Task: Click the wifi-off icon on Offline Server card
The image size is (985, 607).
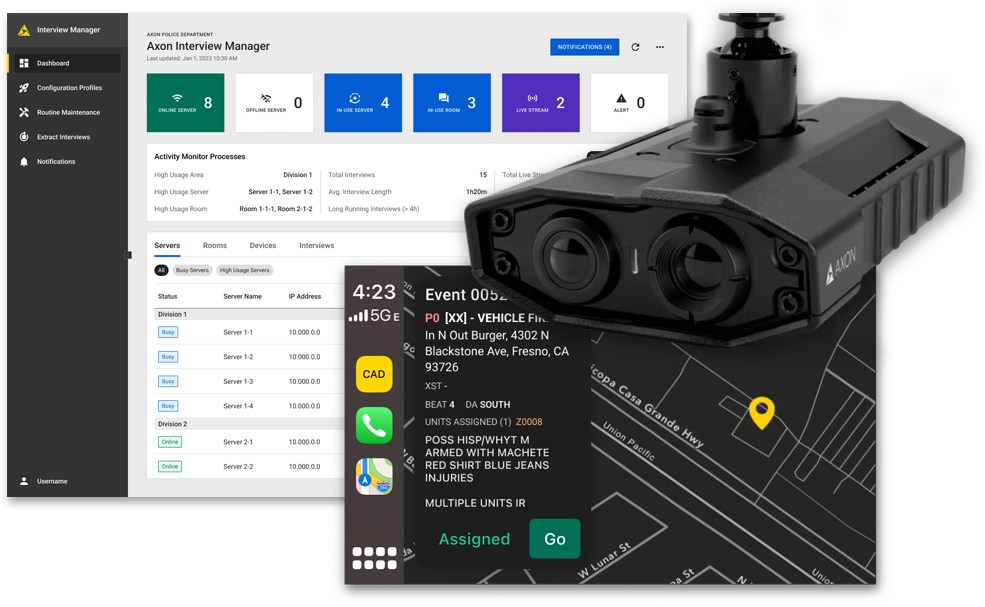Action: point(266,98)
